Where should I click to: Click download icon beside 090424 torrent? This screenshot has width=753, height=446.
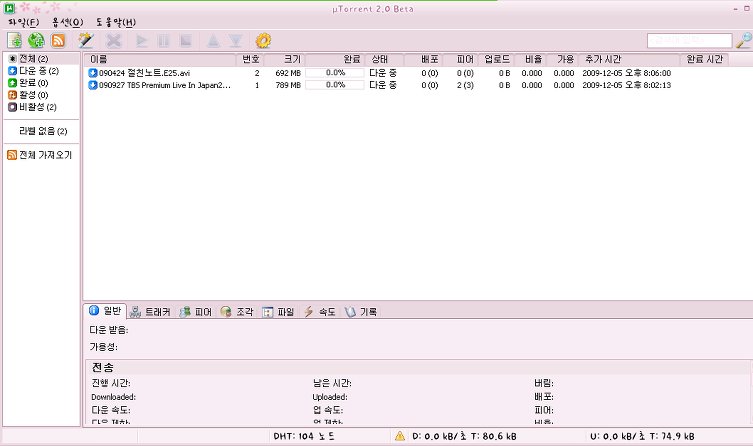tap(93, 73)
